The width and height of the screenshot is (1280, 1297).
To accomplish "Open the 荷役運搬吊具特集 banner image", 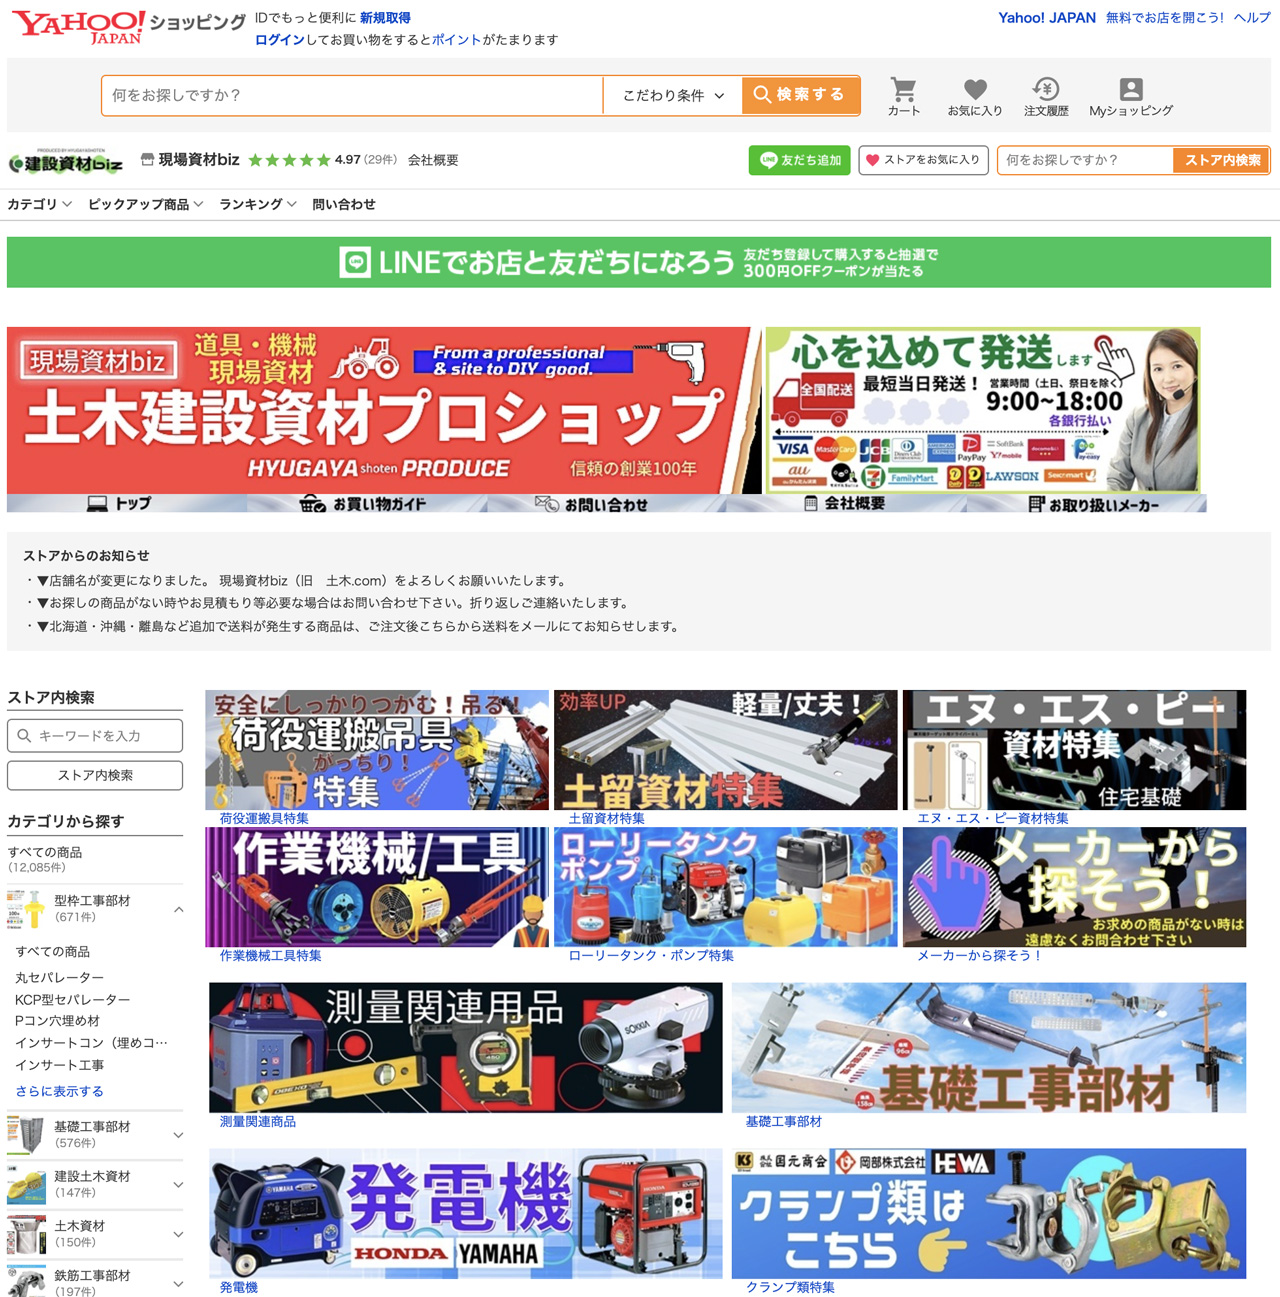I will coord(377,750).
